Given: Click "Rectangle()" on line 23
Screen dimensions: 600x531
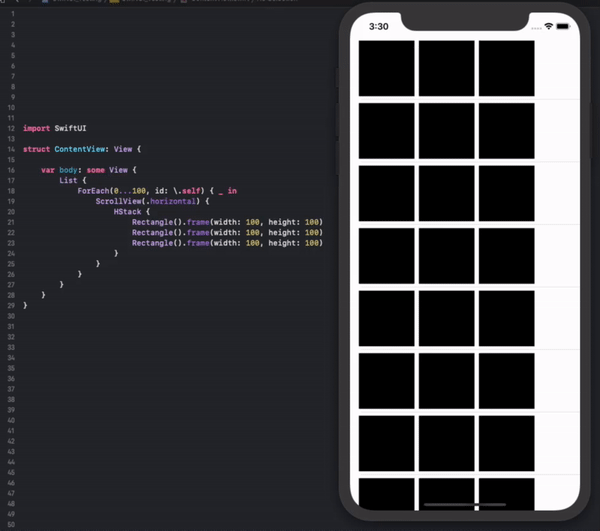Looking at the screenshot, I should tap(157, 243).
